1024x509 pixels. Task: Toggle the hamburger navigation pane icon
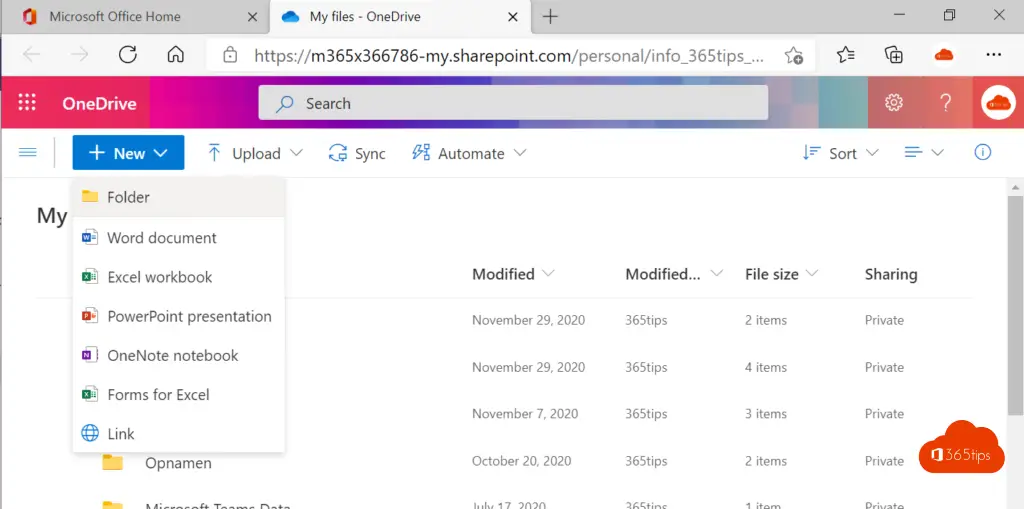point(28,153)
